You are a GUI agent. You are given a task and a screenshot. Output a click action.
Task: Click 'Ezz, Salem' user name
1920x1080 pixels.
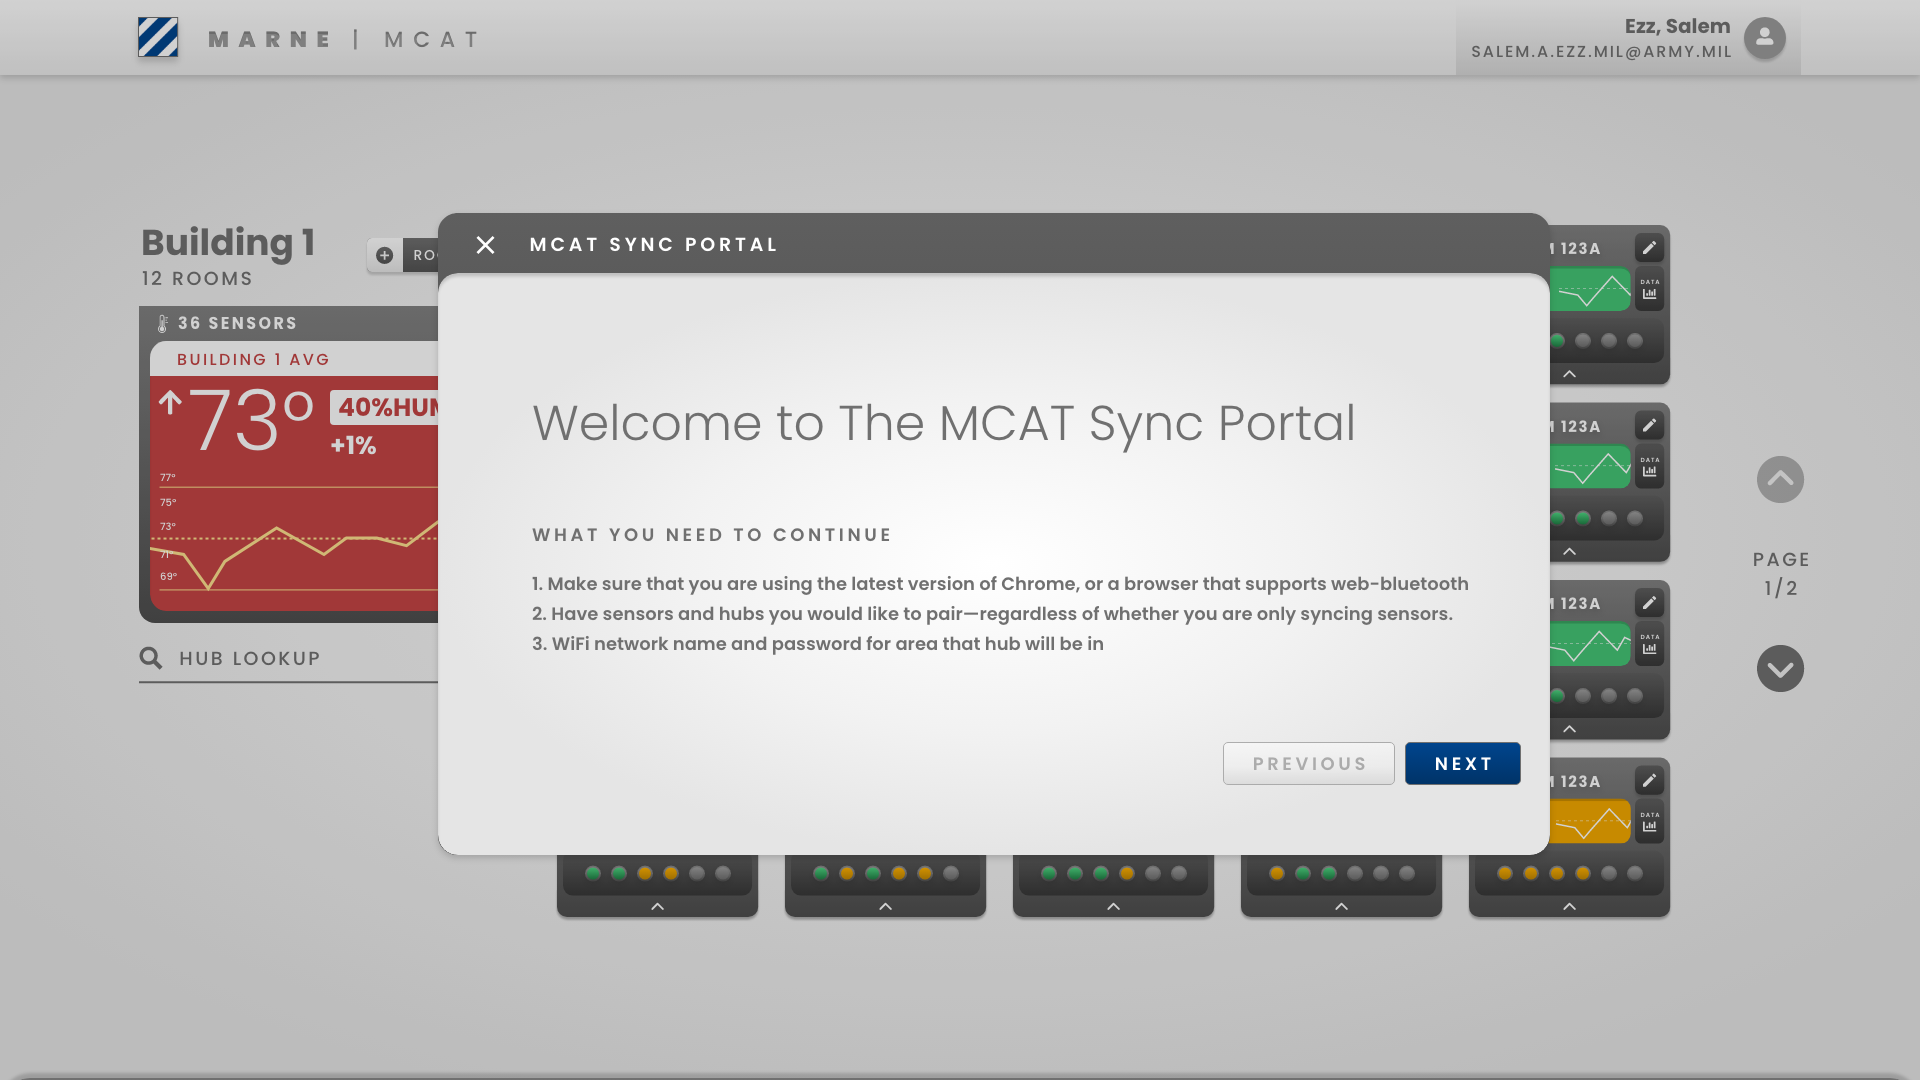(1677, 26)
